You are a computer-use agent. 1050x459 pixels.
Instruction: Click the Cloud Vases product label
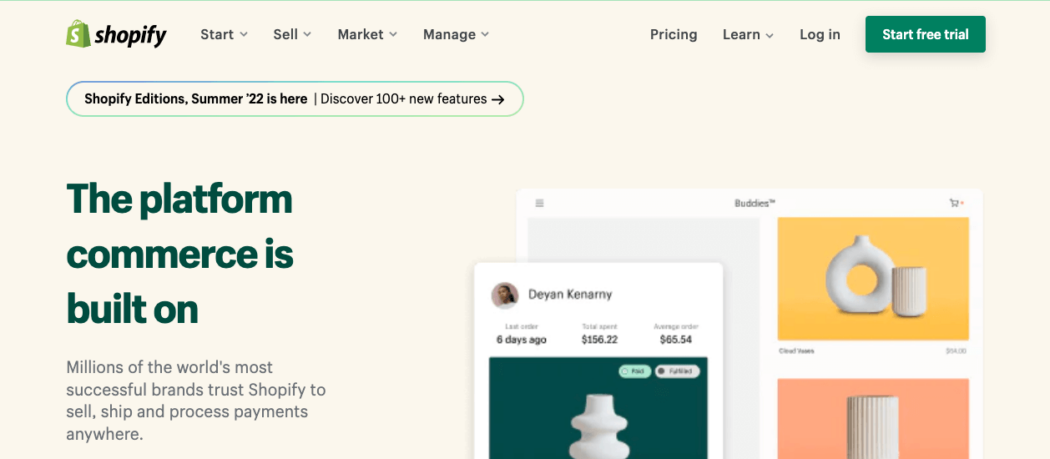pos(796,350)
